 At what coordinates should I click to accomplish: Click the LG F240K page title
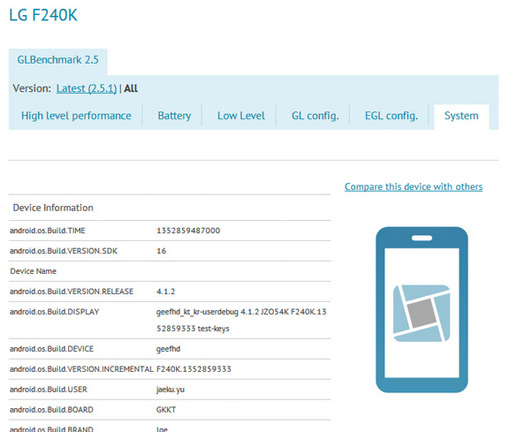click(x=43, y=15)
